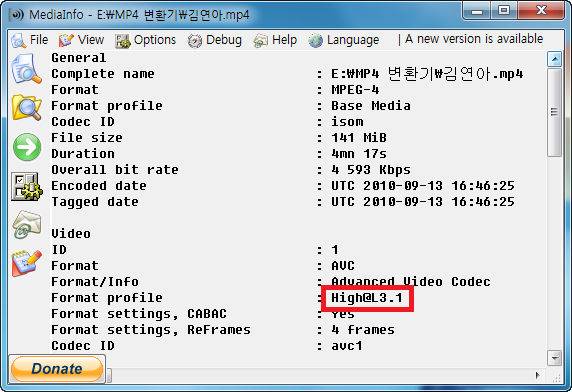Click the Tagged date UTC value
572x392 pixels.
pos(423,202)
